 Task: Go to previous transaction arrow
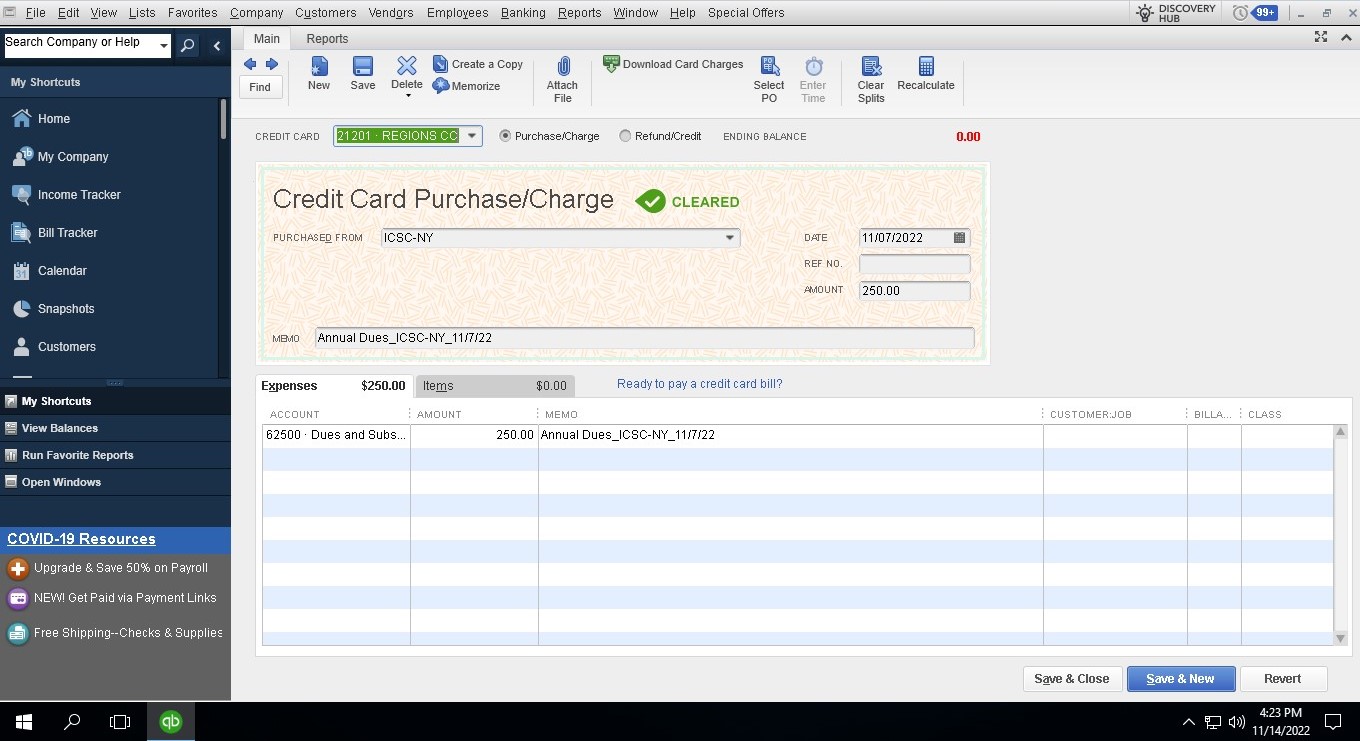point(250,64)
